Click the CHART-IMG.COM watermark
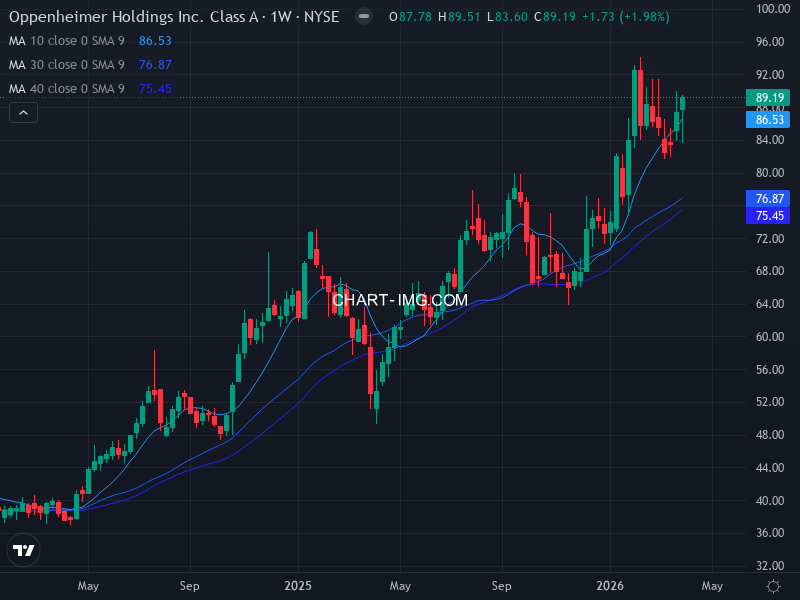Screen dimensions: 800x600 (x=400, y=298)
